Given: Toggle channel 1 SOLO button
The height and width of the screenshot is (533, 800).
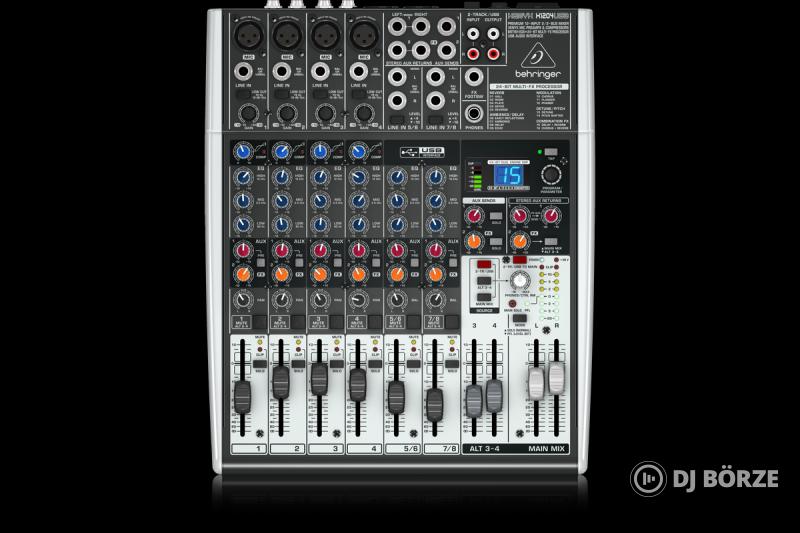Looking at the screenshot, I should click(260, 364).
